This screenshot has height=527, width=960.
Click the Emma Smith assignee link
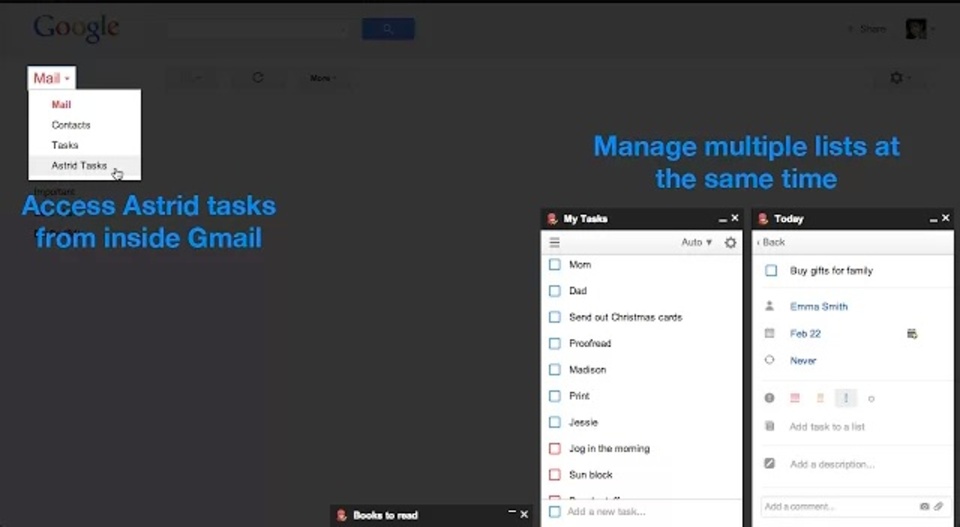click(819, 307)
